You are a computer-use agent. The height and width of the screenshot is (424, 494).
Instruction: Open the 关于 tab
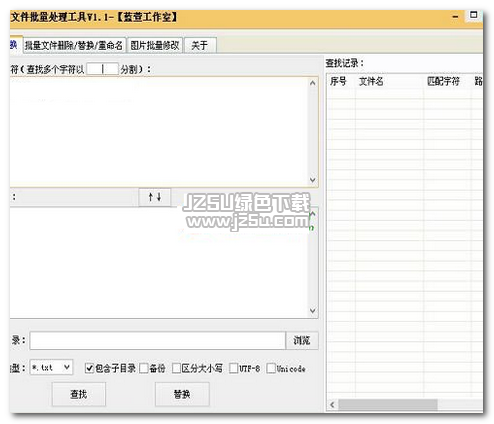point(200,45)
